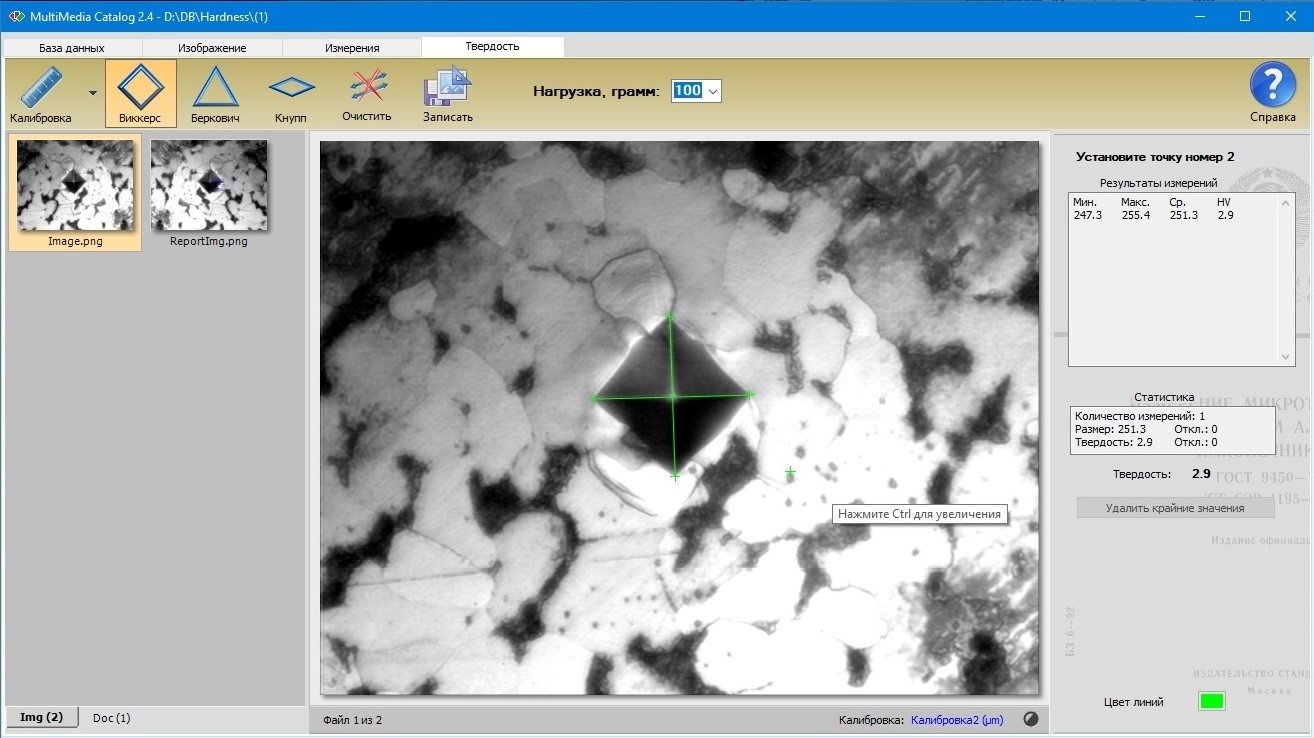Screen dimensions: 1314x738
Task: Click the Очистить clear measurements icon
Action: (367, 93)
